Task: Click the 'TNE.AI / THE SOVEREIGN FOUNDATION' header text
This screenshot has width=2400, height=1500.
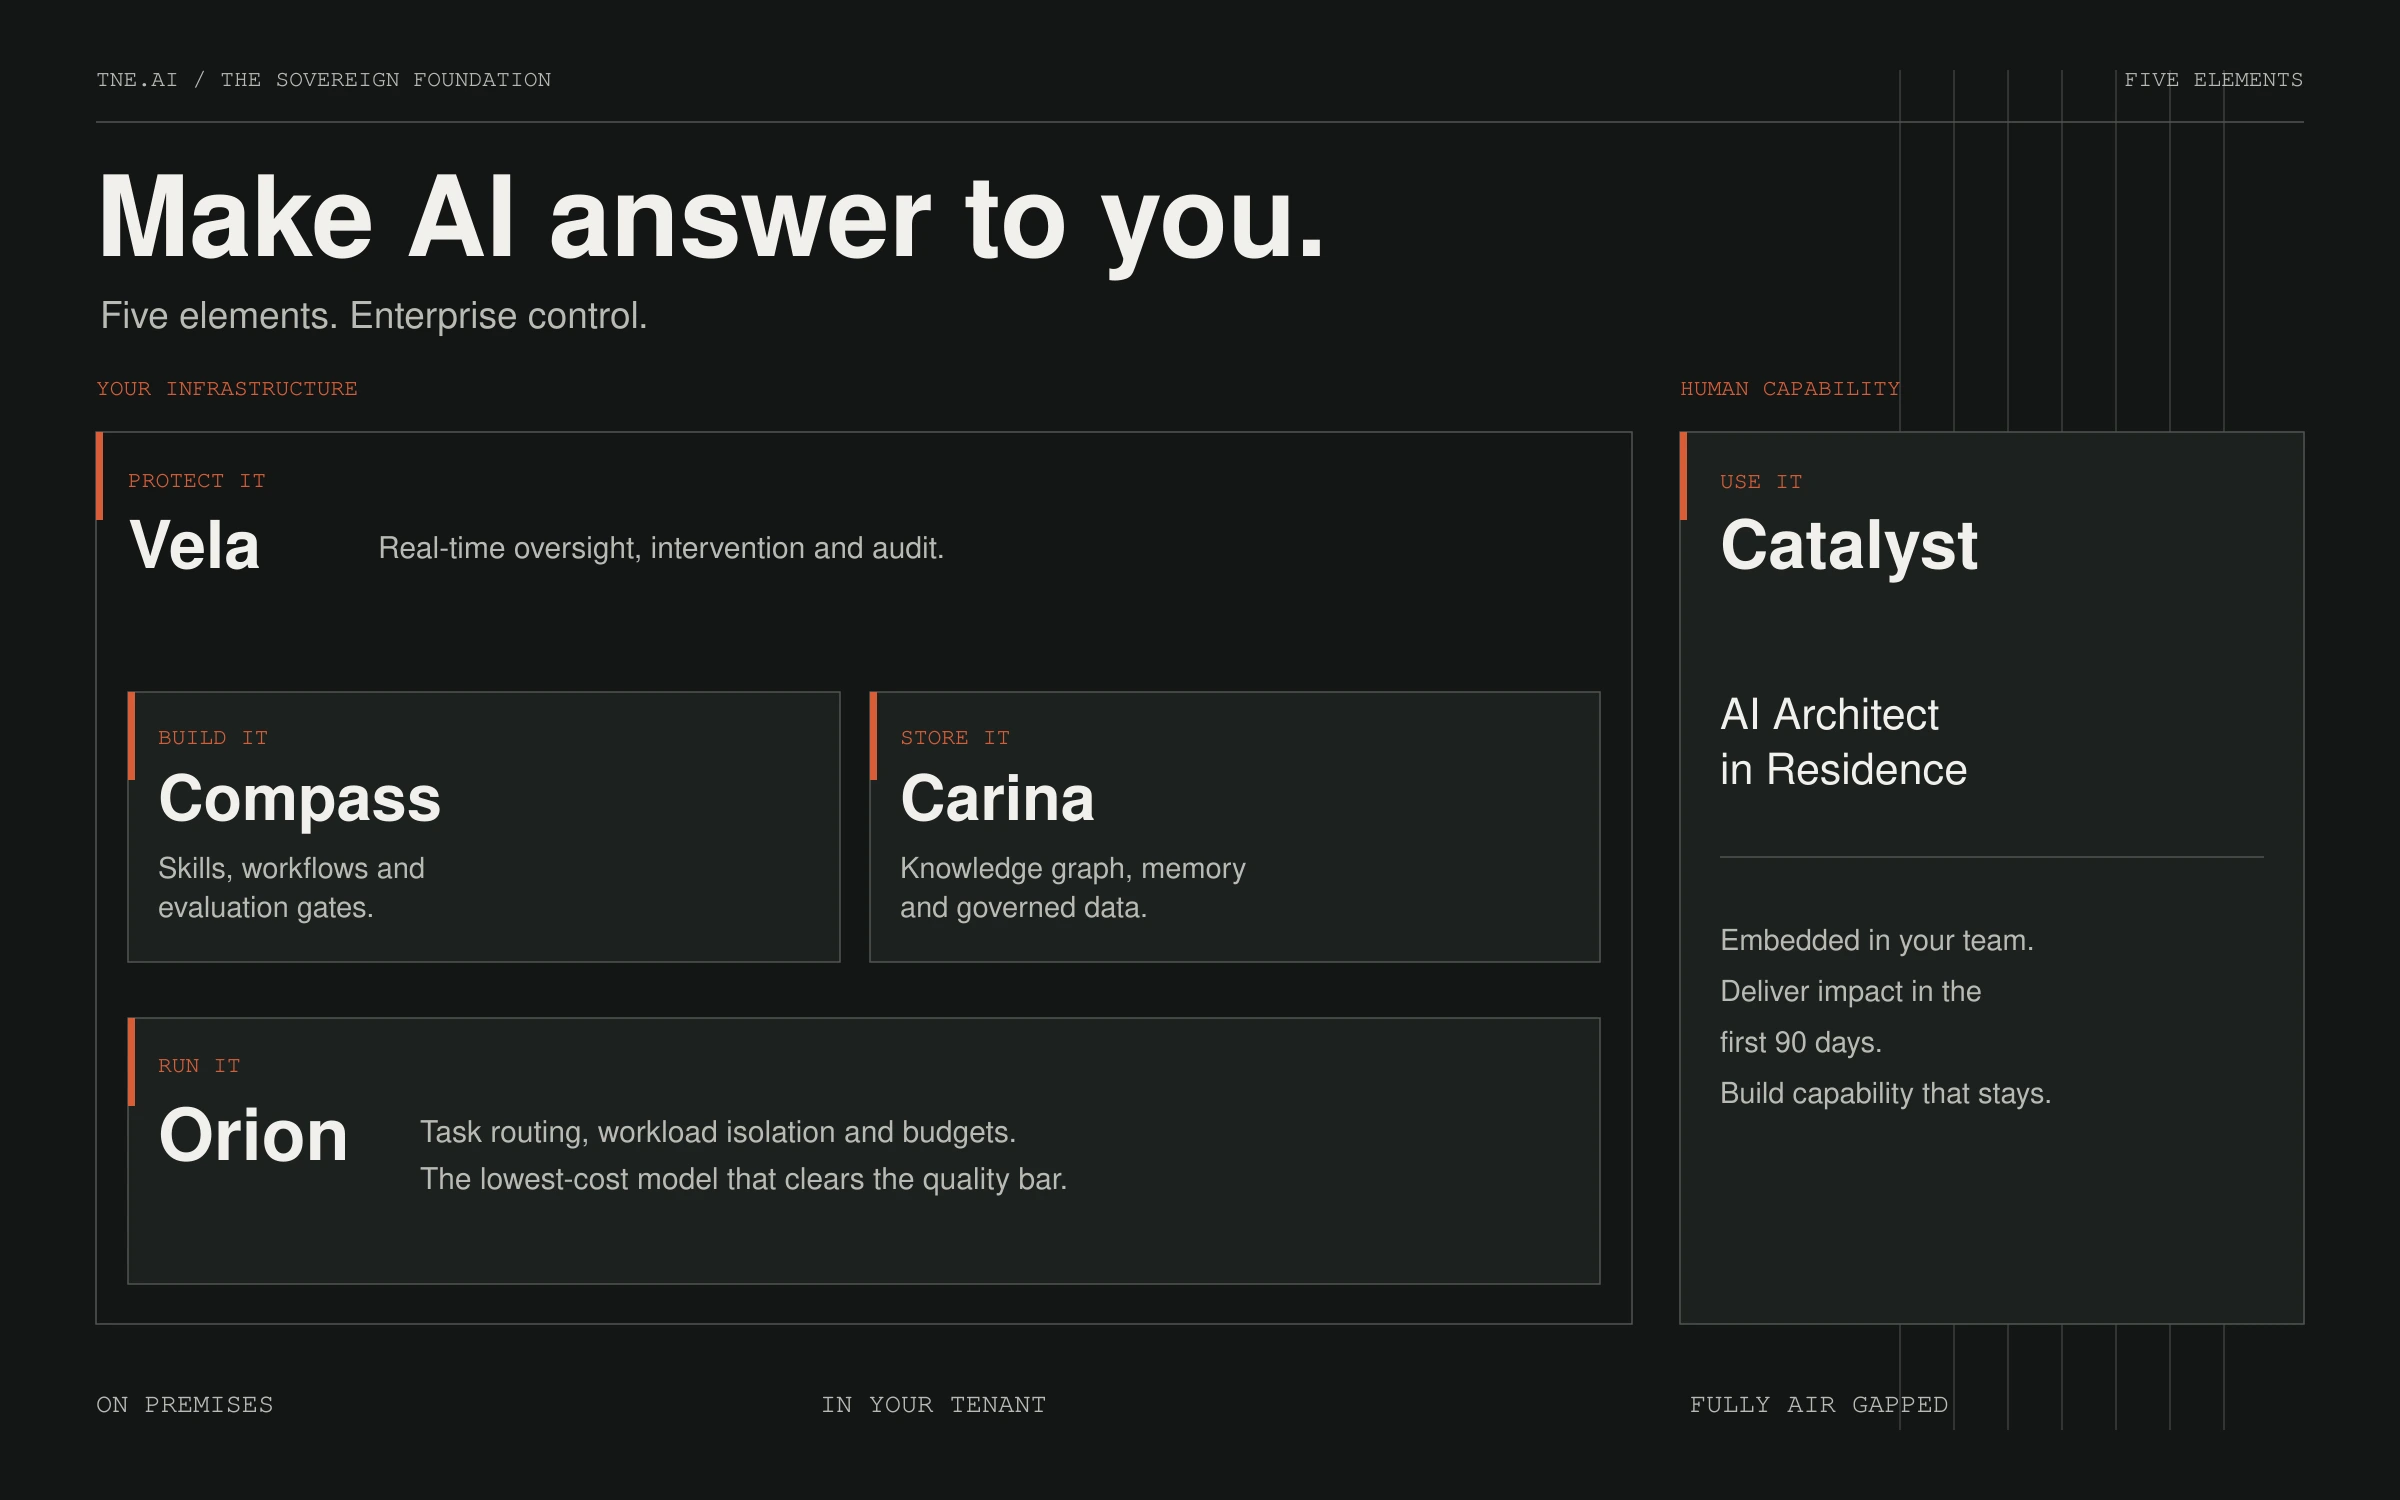Action: (x=323, y=80)
